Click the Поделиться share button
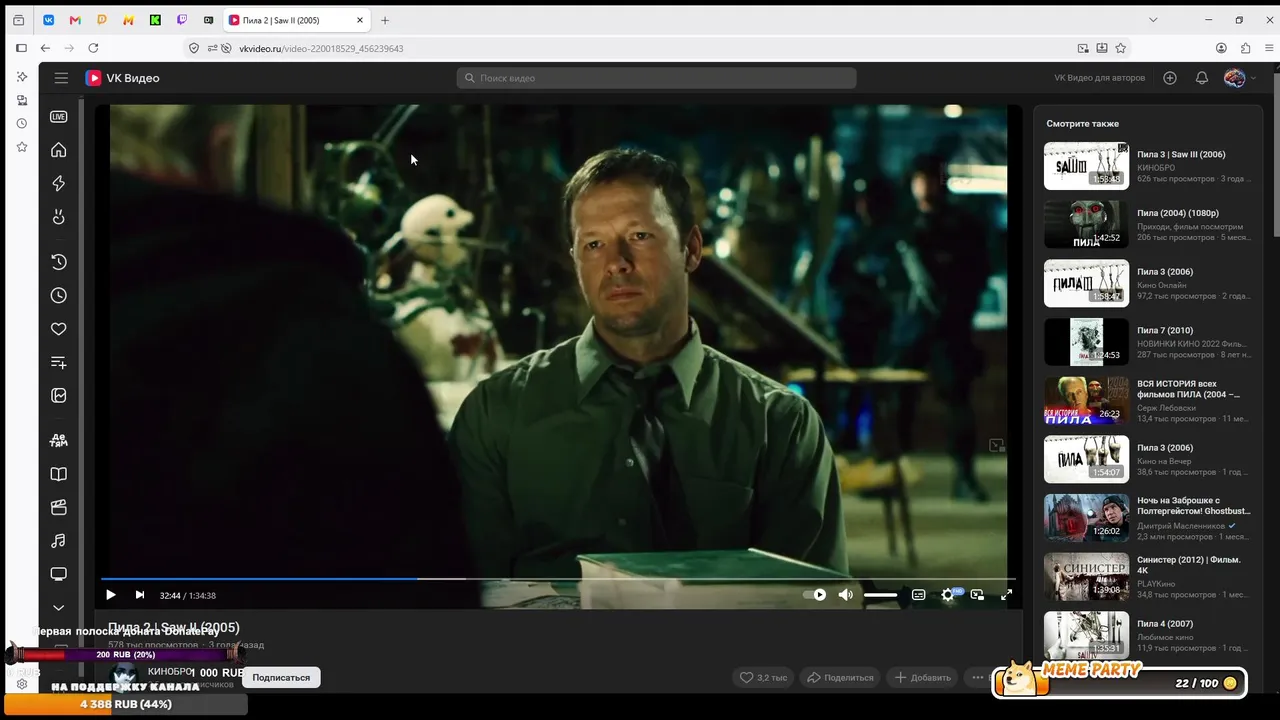This screenshot has height=720, width=1280. pyautogui.click(x=840, y=677)
